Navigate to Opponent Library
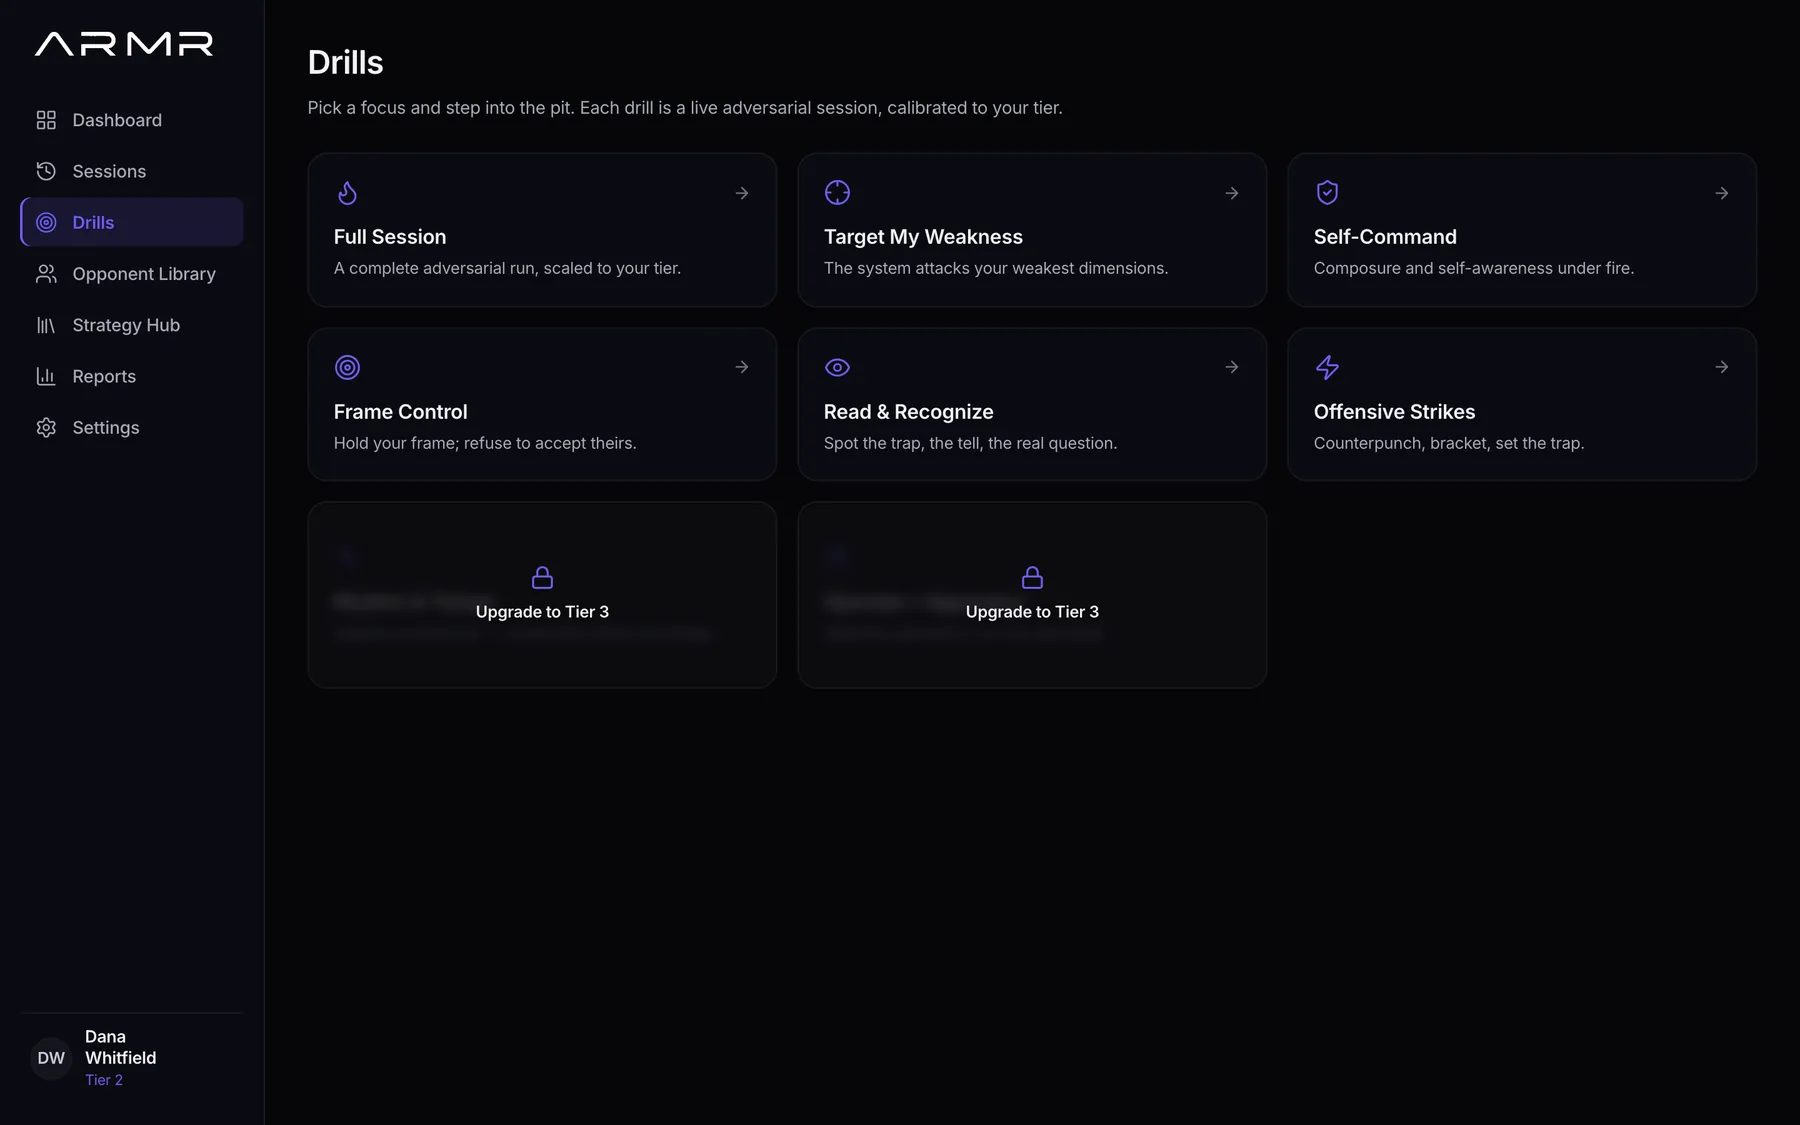 tap(132, 274)
